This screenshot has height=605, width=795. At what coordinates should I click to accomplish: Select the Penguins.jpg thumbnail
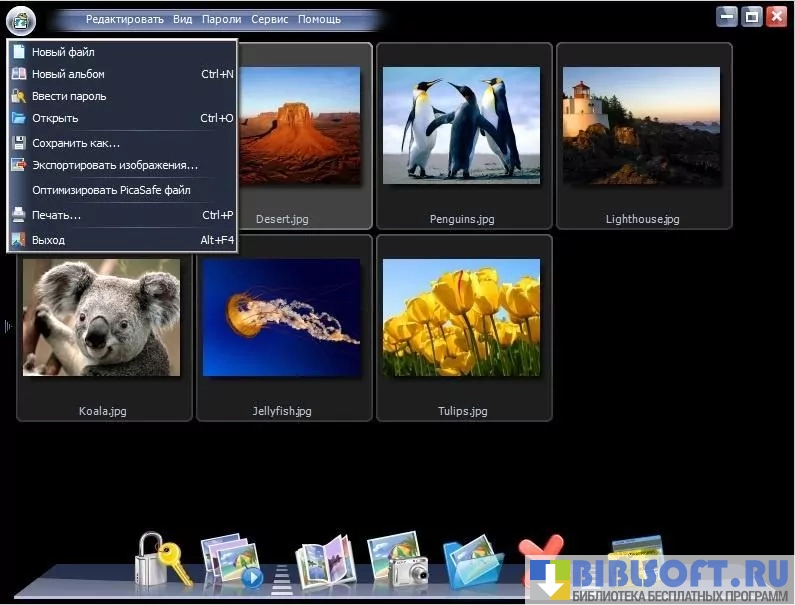point(462,135)
